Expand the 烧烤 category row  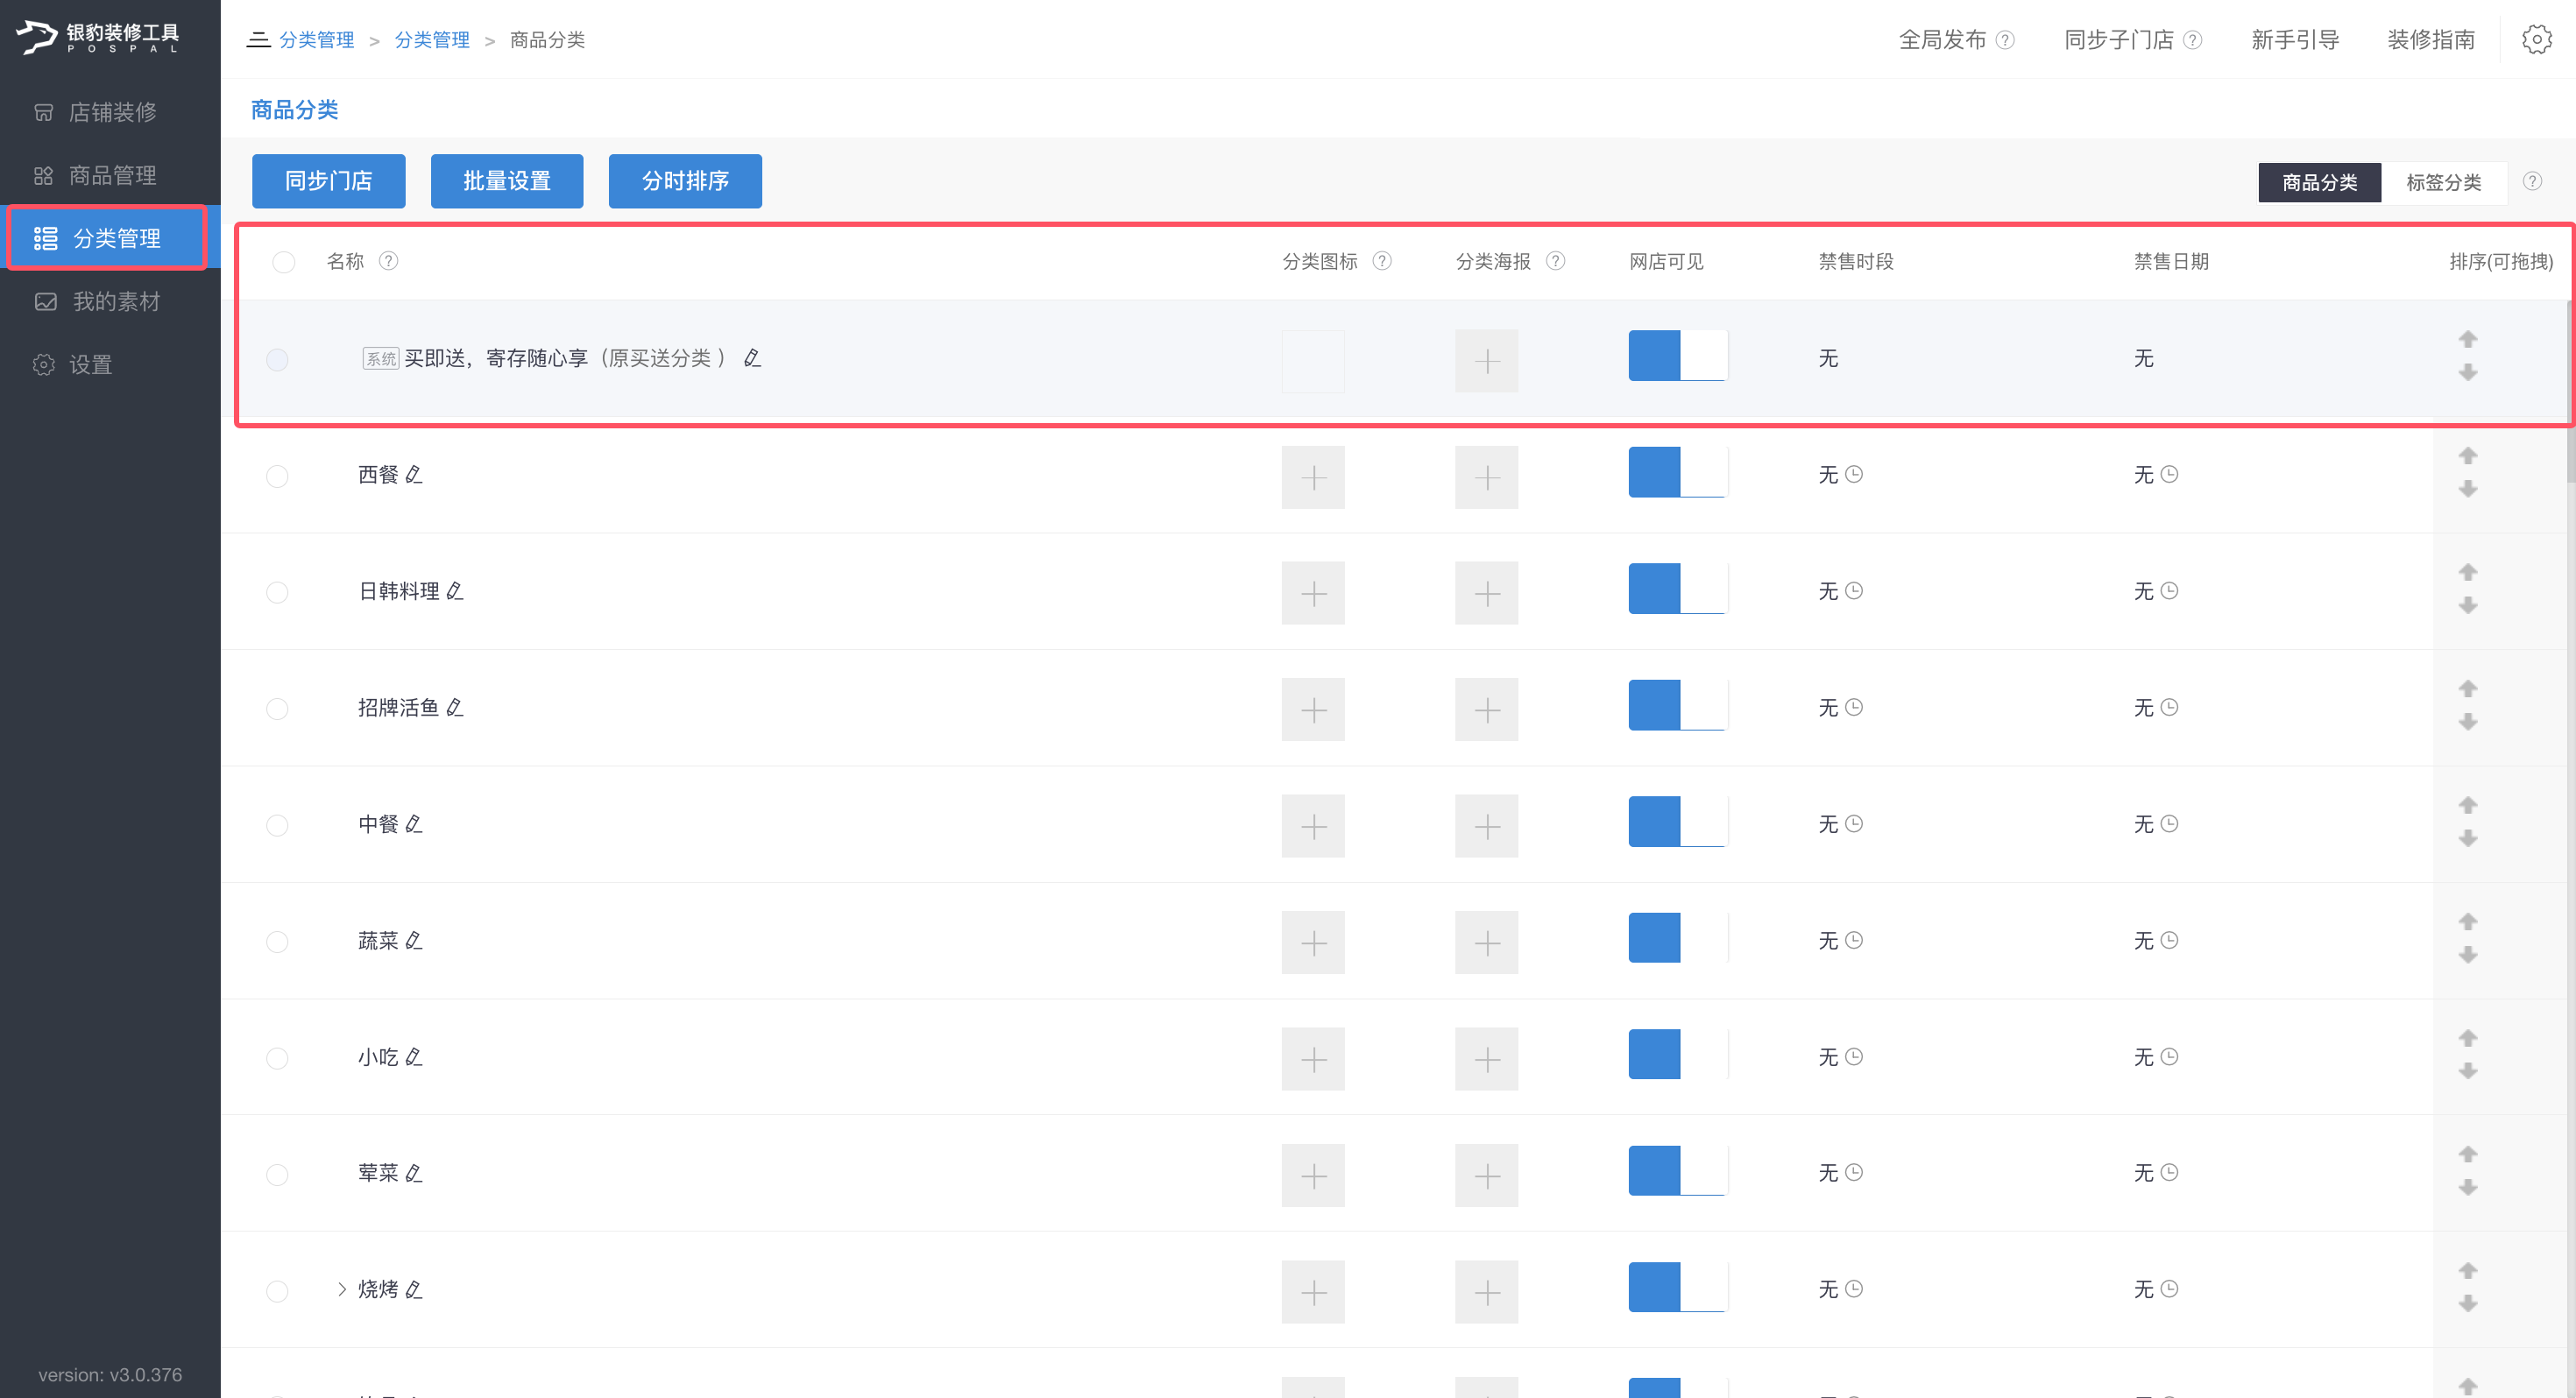coord(342,1289)
